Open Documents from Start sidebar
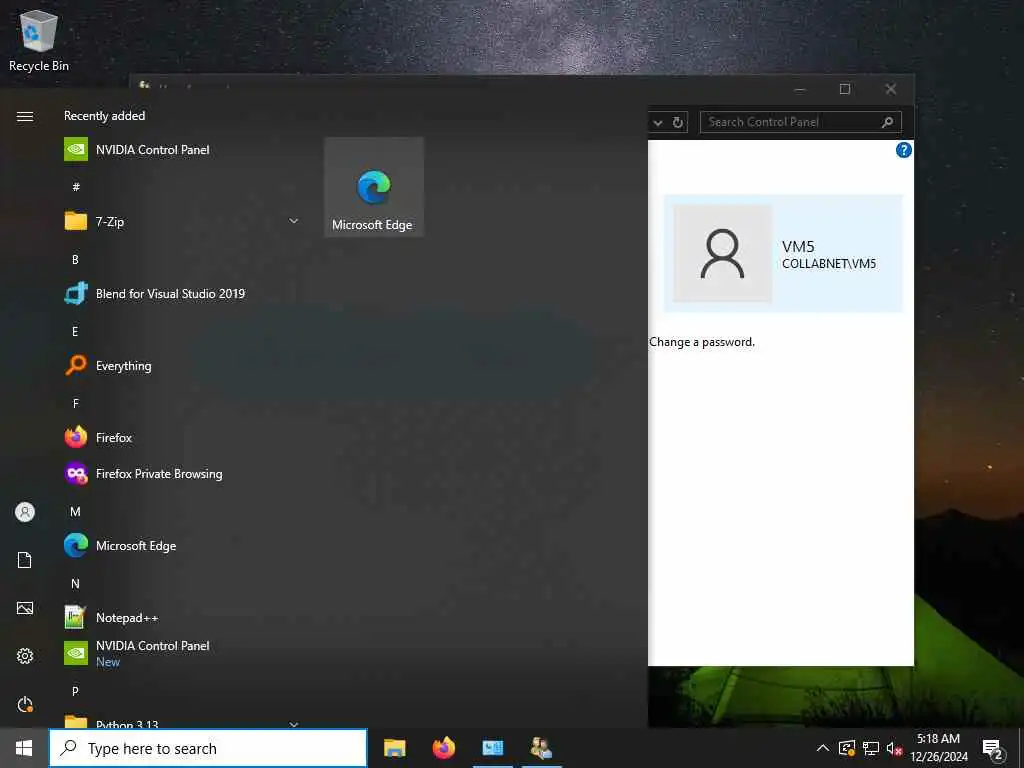The height and width of the screenshot is (768, 1024). [25, 560]
